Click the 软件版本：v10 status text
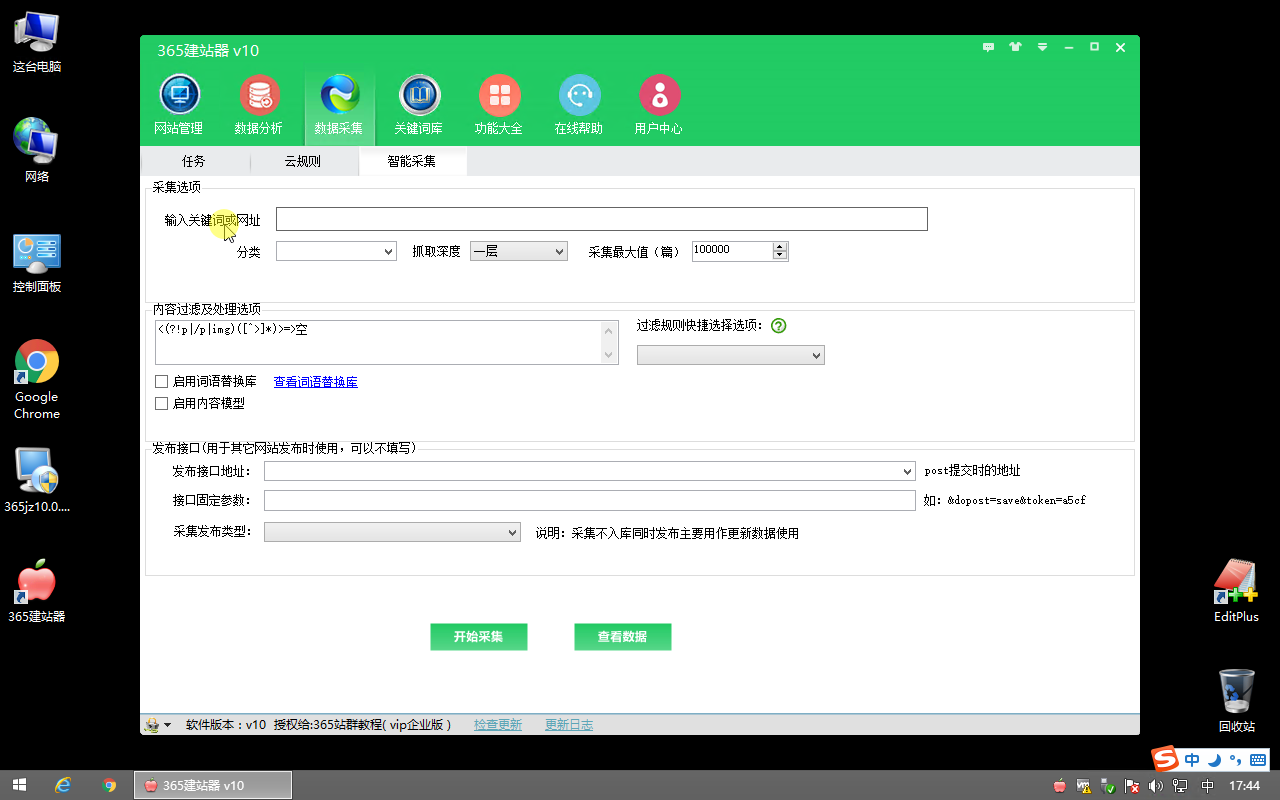The height and width of the screenshot is (800, 1280). (226, 725)
